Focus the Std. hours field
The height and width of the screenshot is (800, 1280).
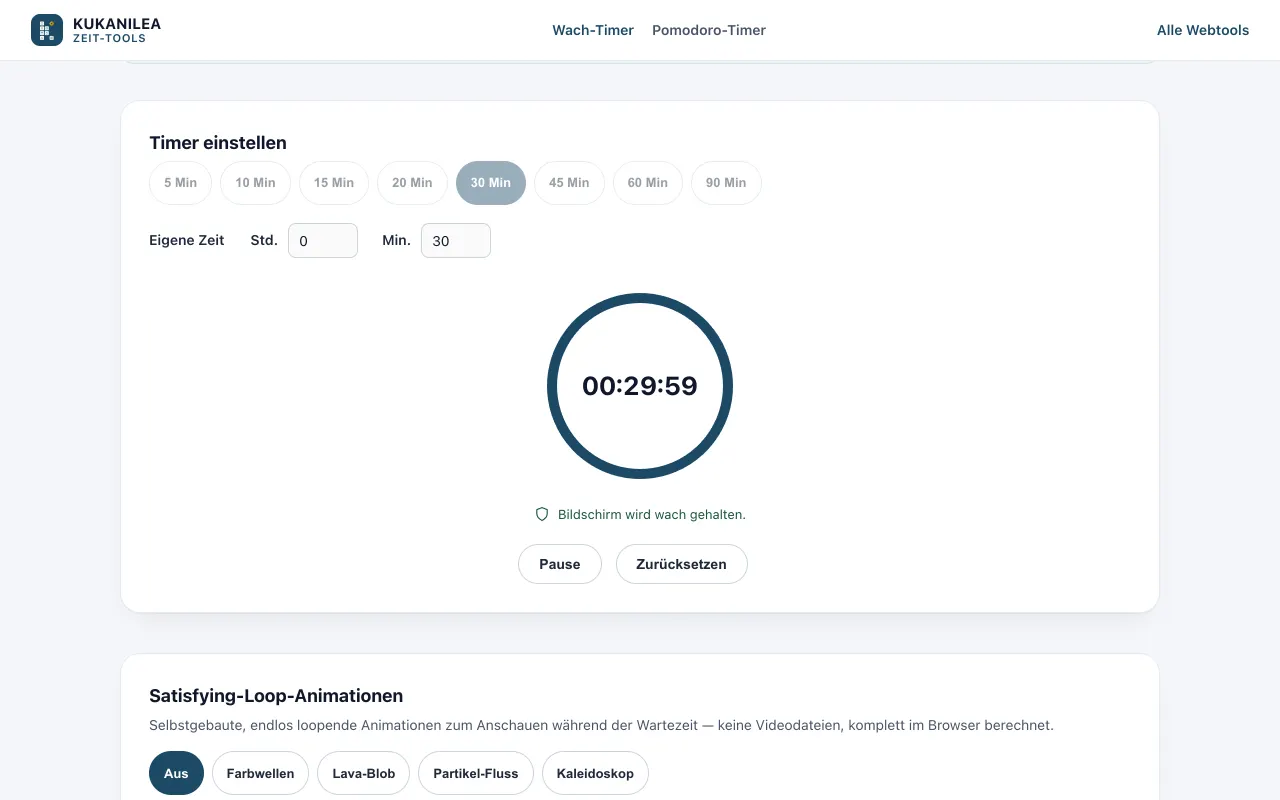(323, 240)
